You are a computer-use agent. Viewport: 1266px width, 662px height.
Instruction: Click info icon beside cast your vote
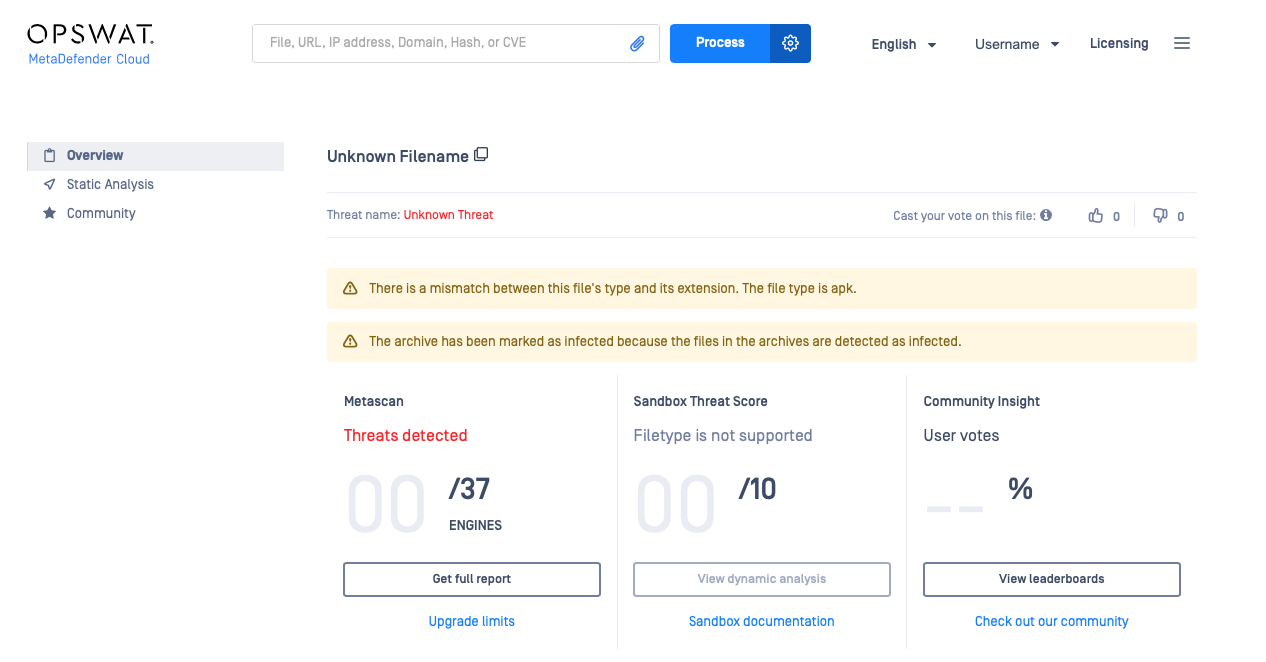pyautogui.click(x=1046, y=215)
